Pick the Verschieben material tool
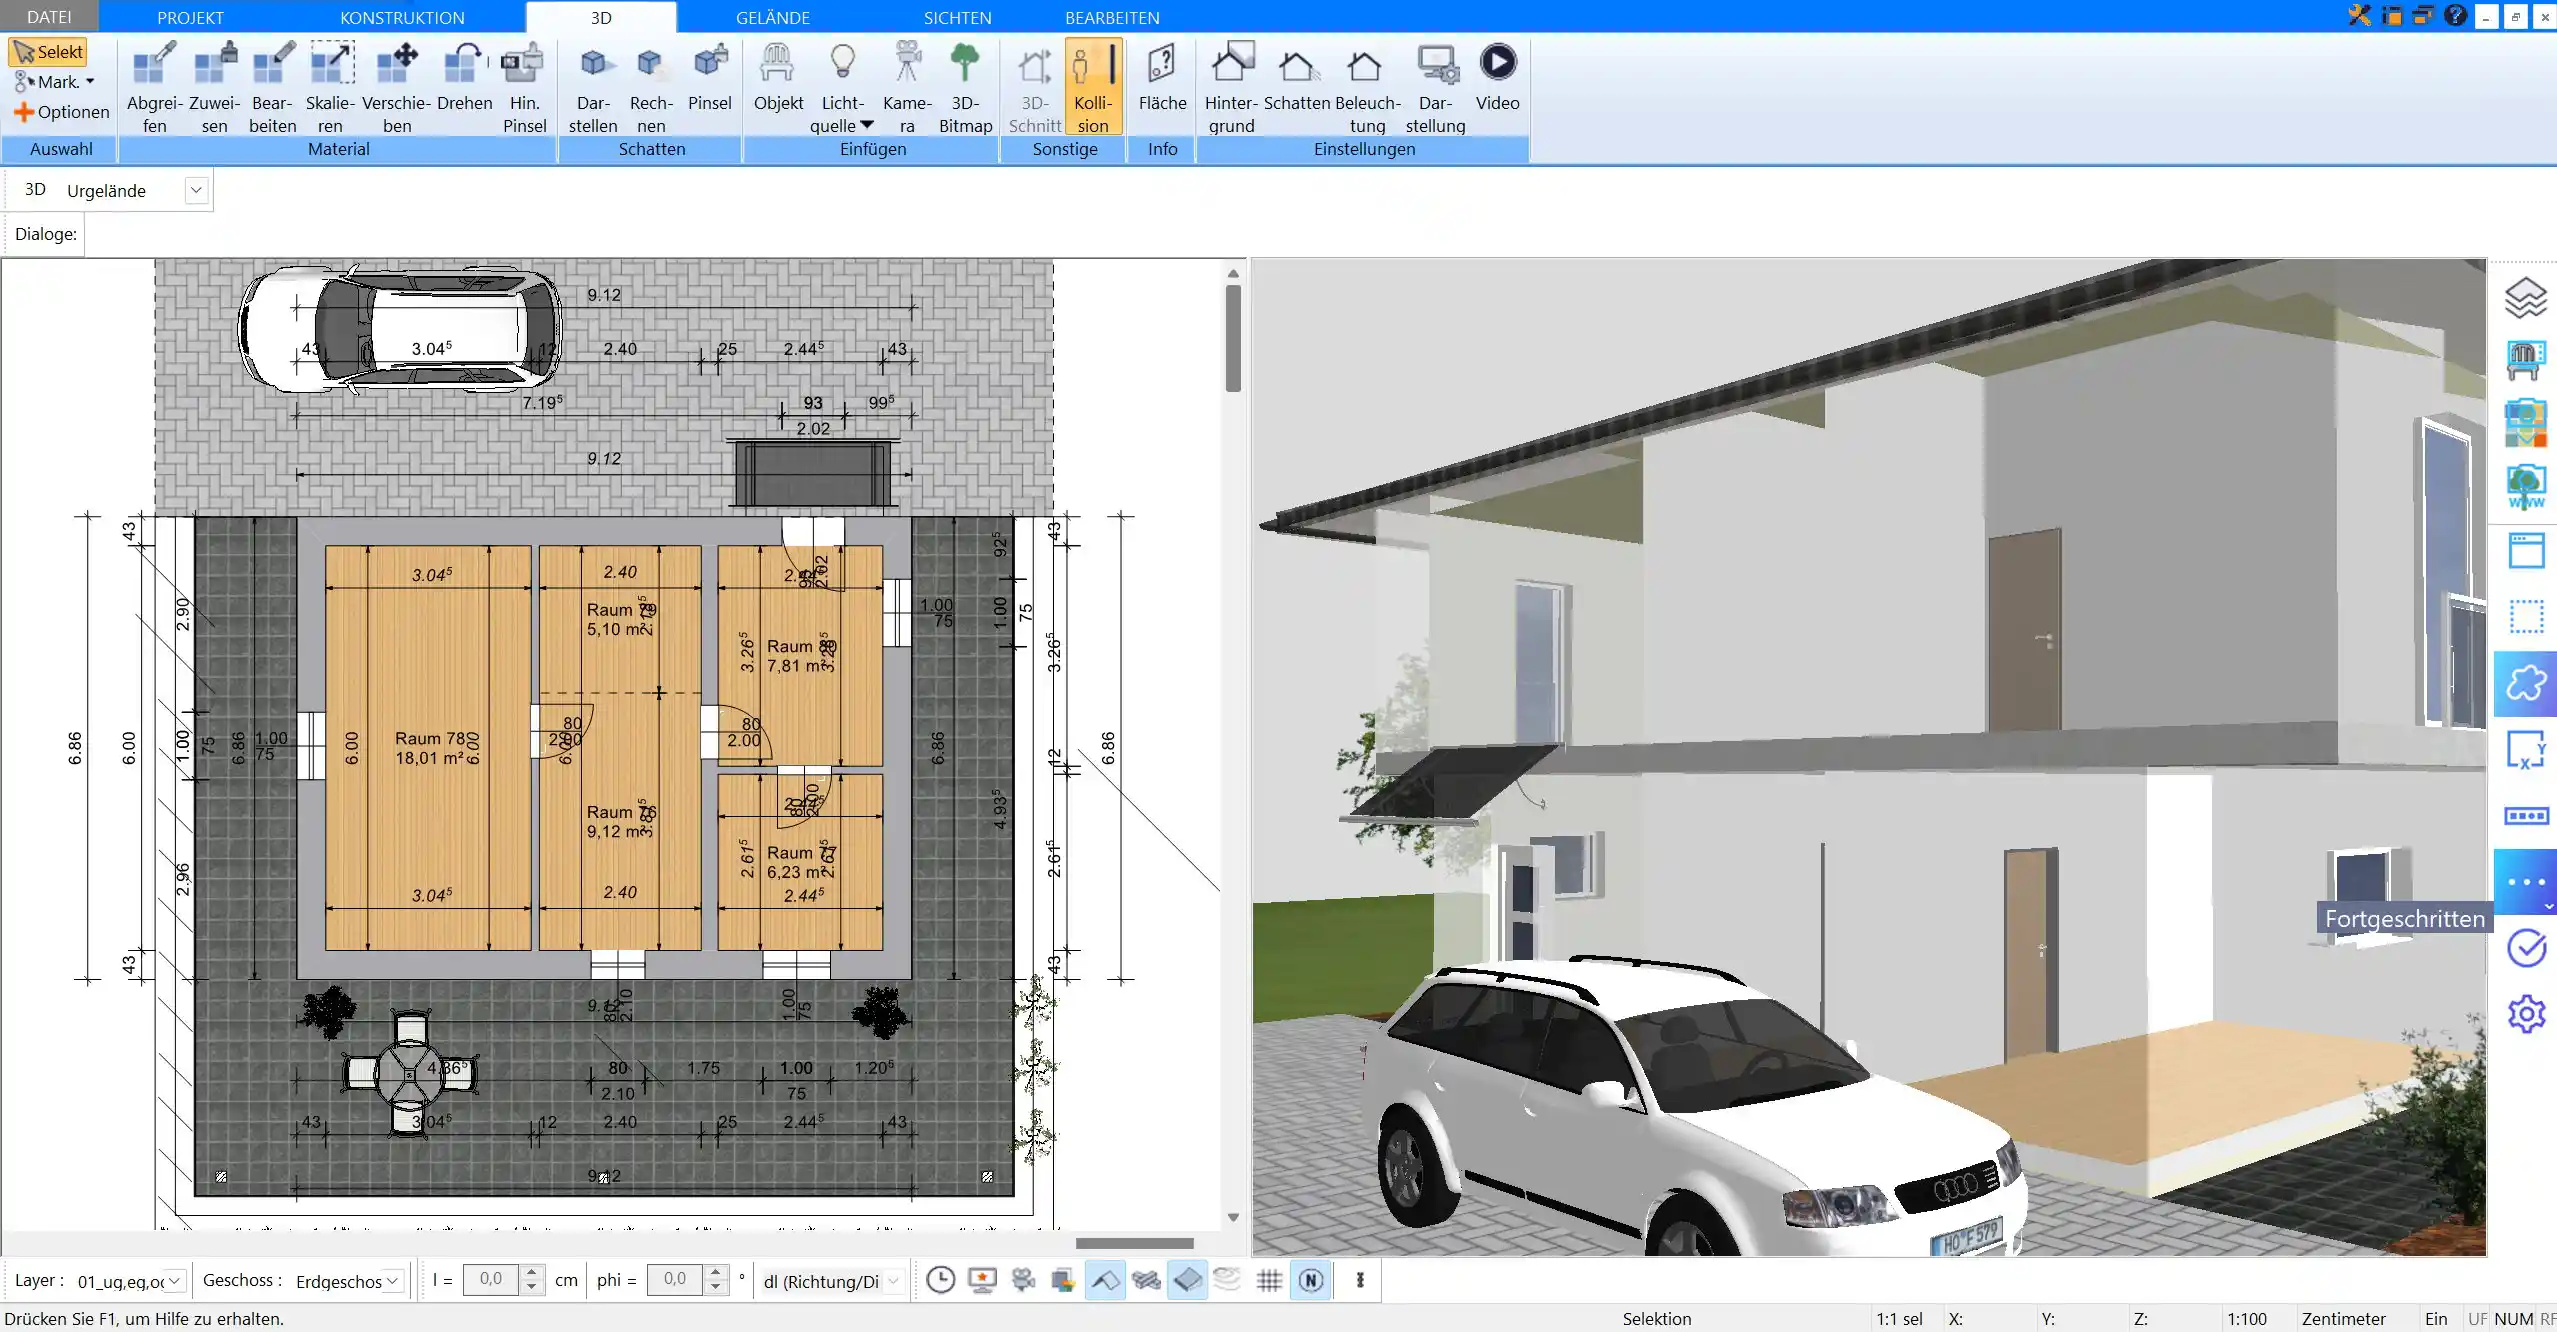 pos(396,87)
